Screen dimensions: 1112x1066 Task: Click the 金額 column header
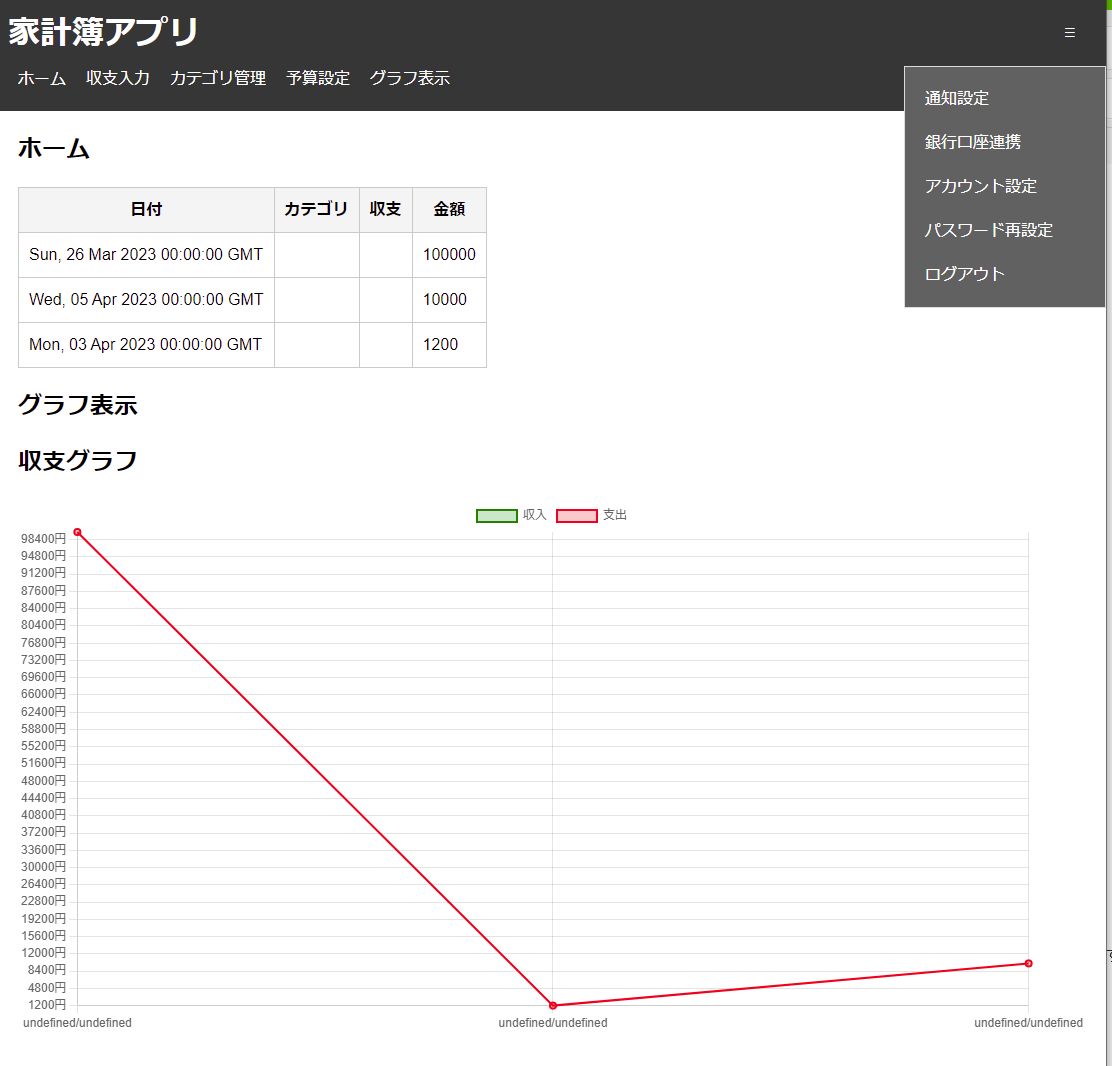[x=449, y=209]
